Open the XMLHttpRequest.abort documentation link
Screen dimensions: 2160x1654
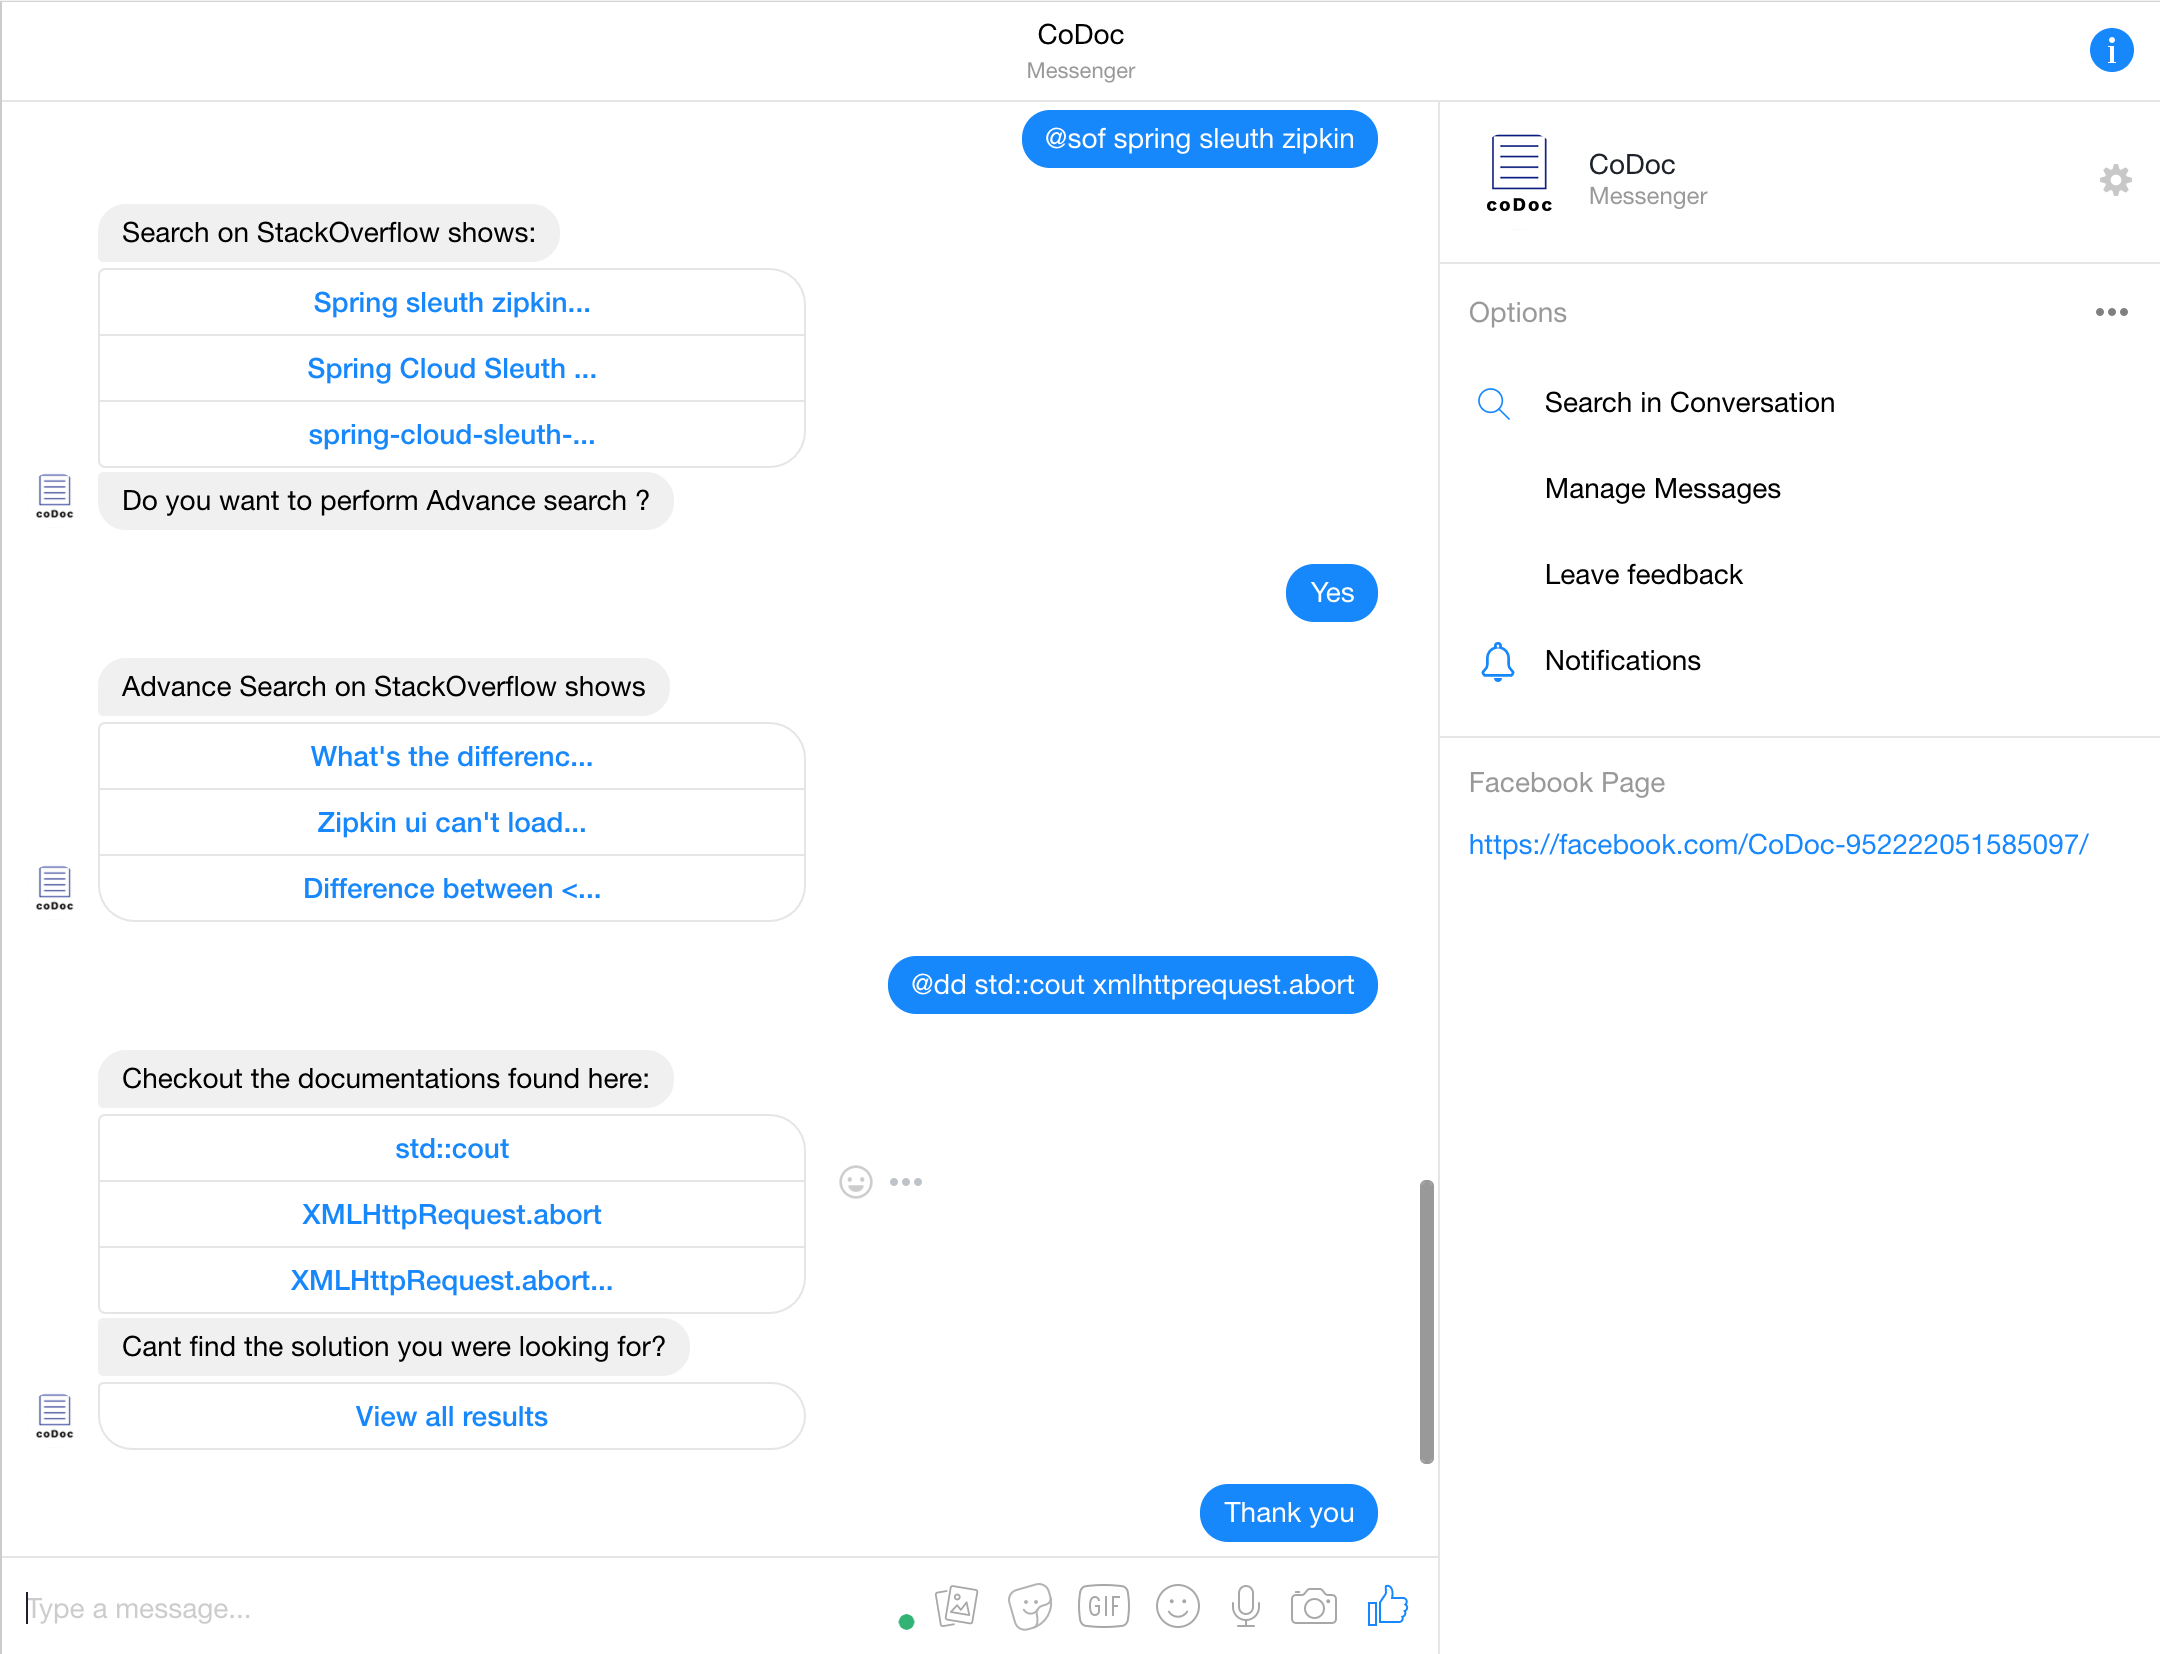(x=452, y=1215)
